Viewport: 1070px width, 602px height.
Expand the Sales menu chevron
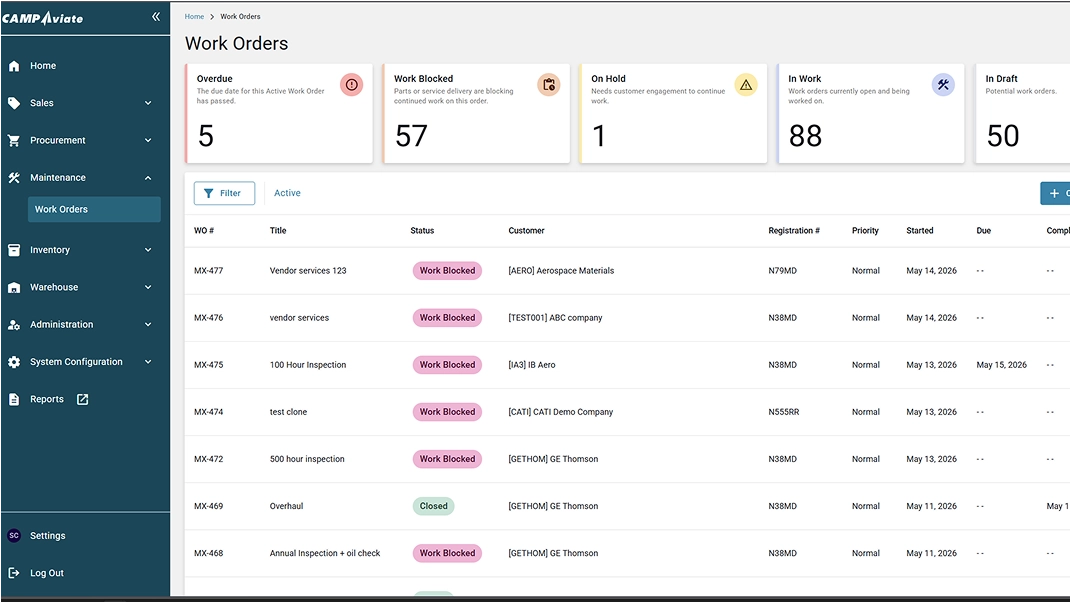pos(148,103)
